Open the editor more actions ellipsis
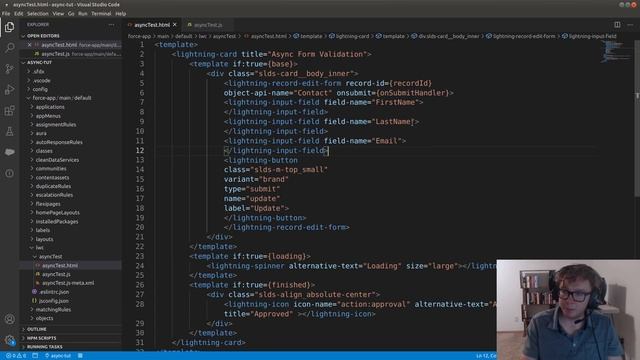 pos(630,25)
